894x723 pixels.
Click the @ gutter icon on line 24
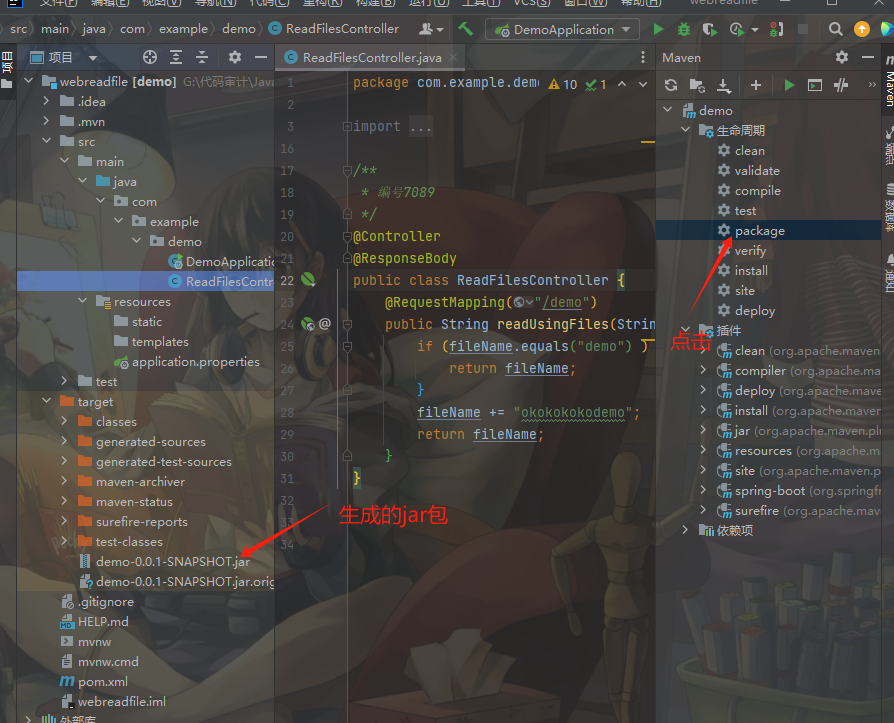(324, 324)
